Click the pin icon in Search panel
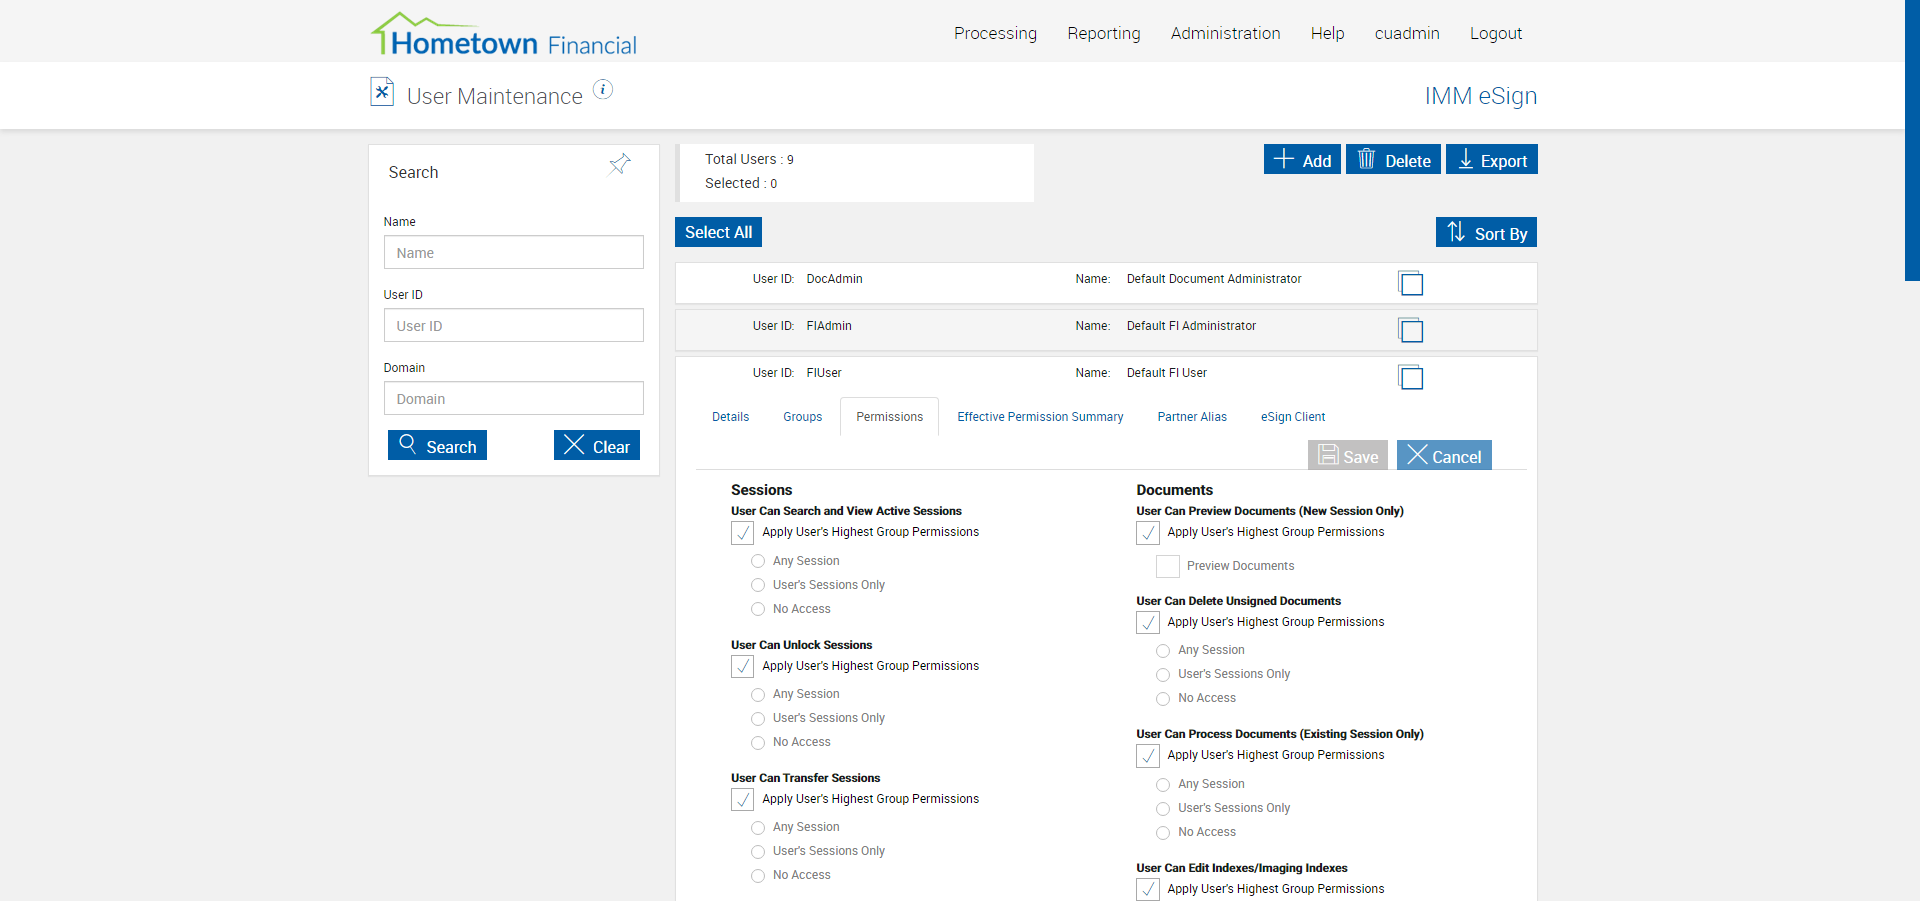 620,164
